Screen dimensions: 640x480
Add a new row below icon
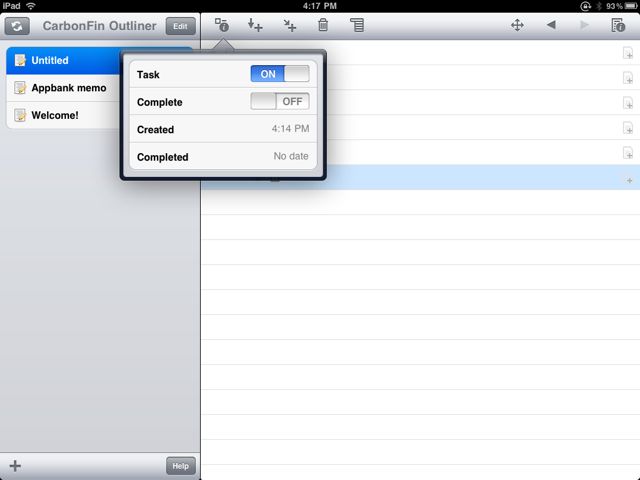(x=255, y=25)
